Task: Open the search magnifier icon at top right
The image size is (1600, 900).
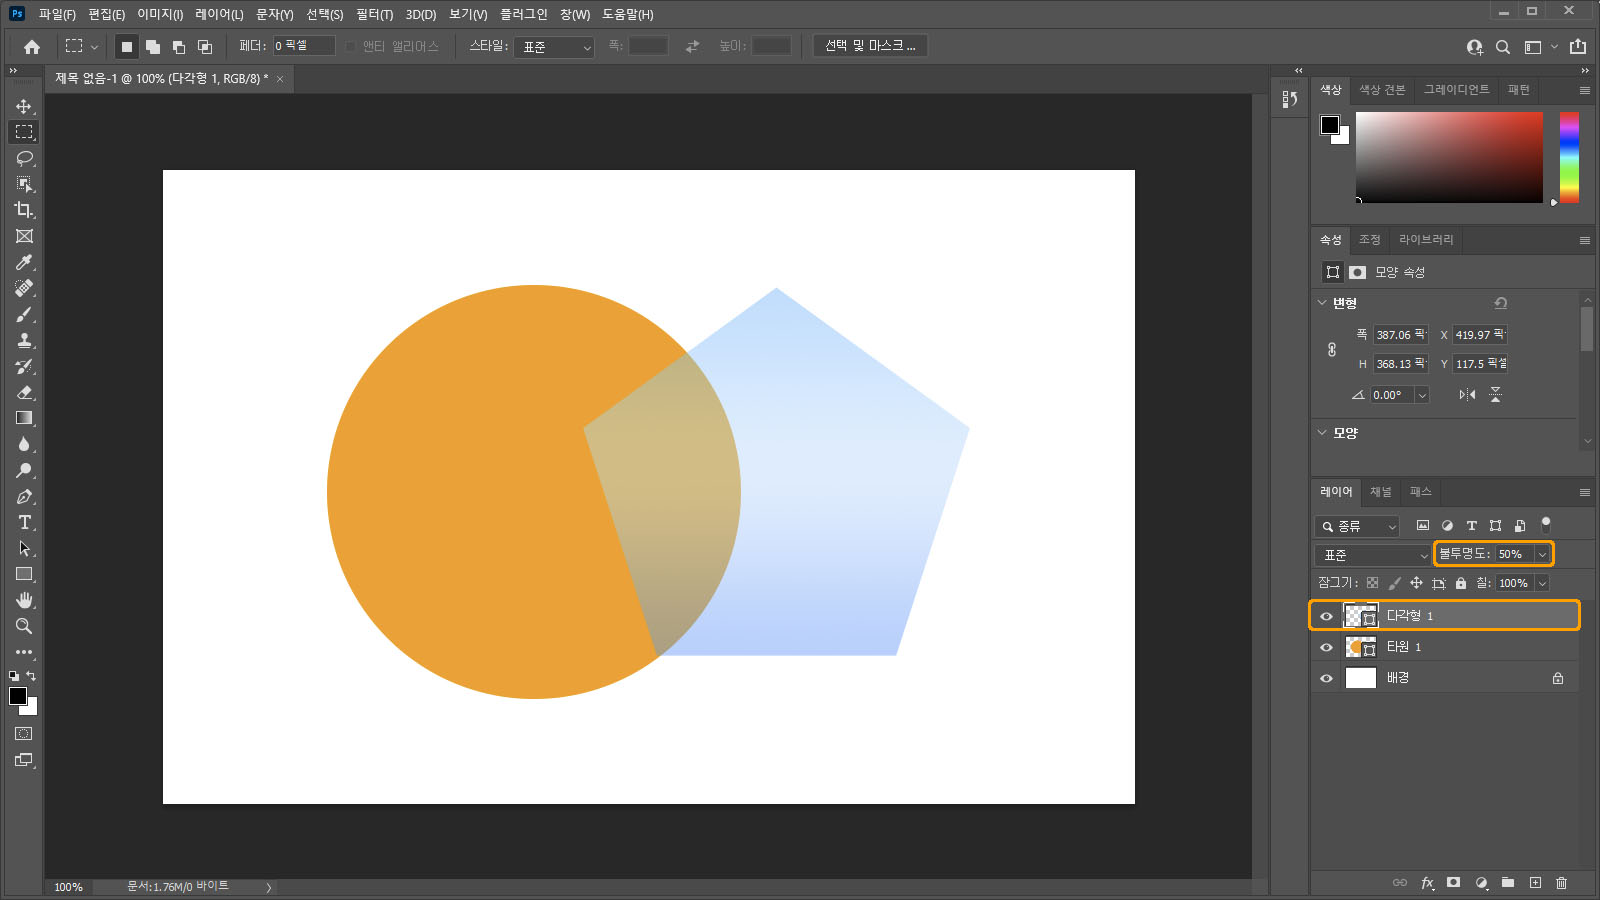Action: tap(1502, 47)
